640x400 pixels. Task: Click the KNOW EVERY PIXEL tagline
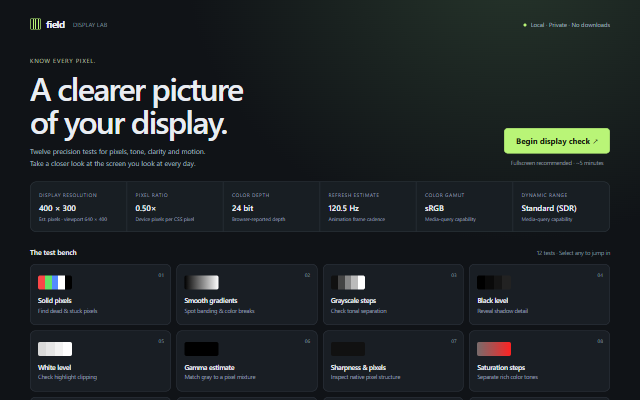62,61
